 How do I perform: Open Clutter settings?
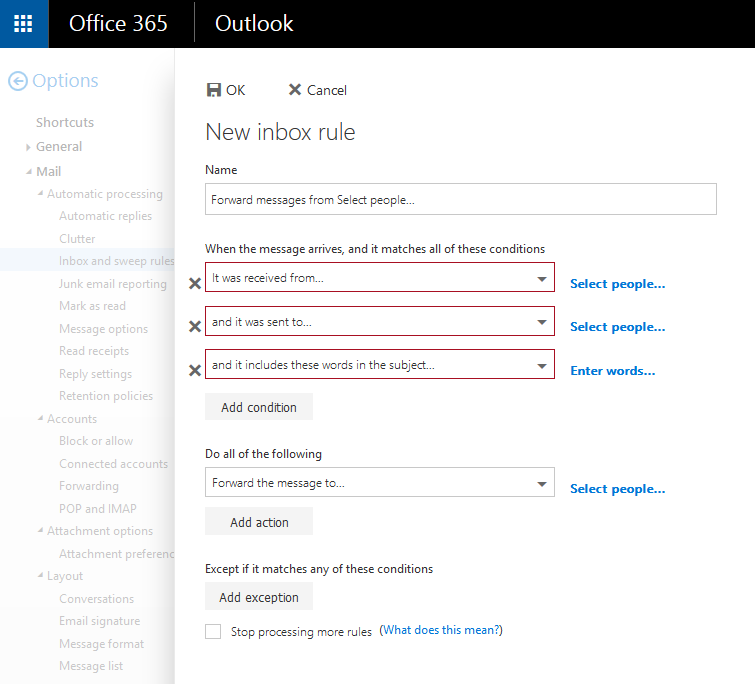(77, 239)
